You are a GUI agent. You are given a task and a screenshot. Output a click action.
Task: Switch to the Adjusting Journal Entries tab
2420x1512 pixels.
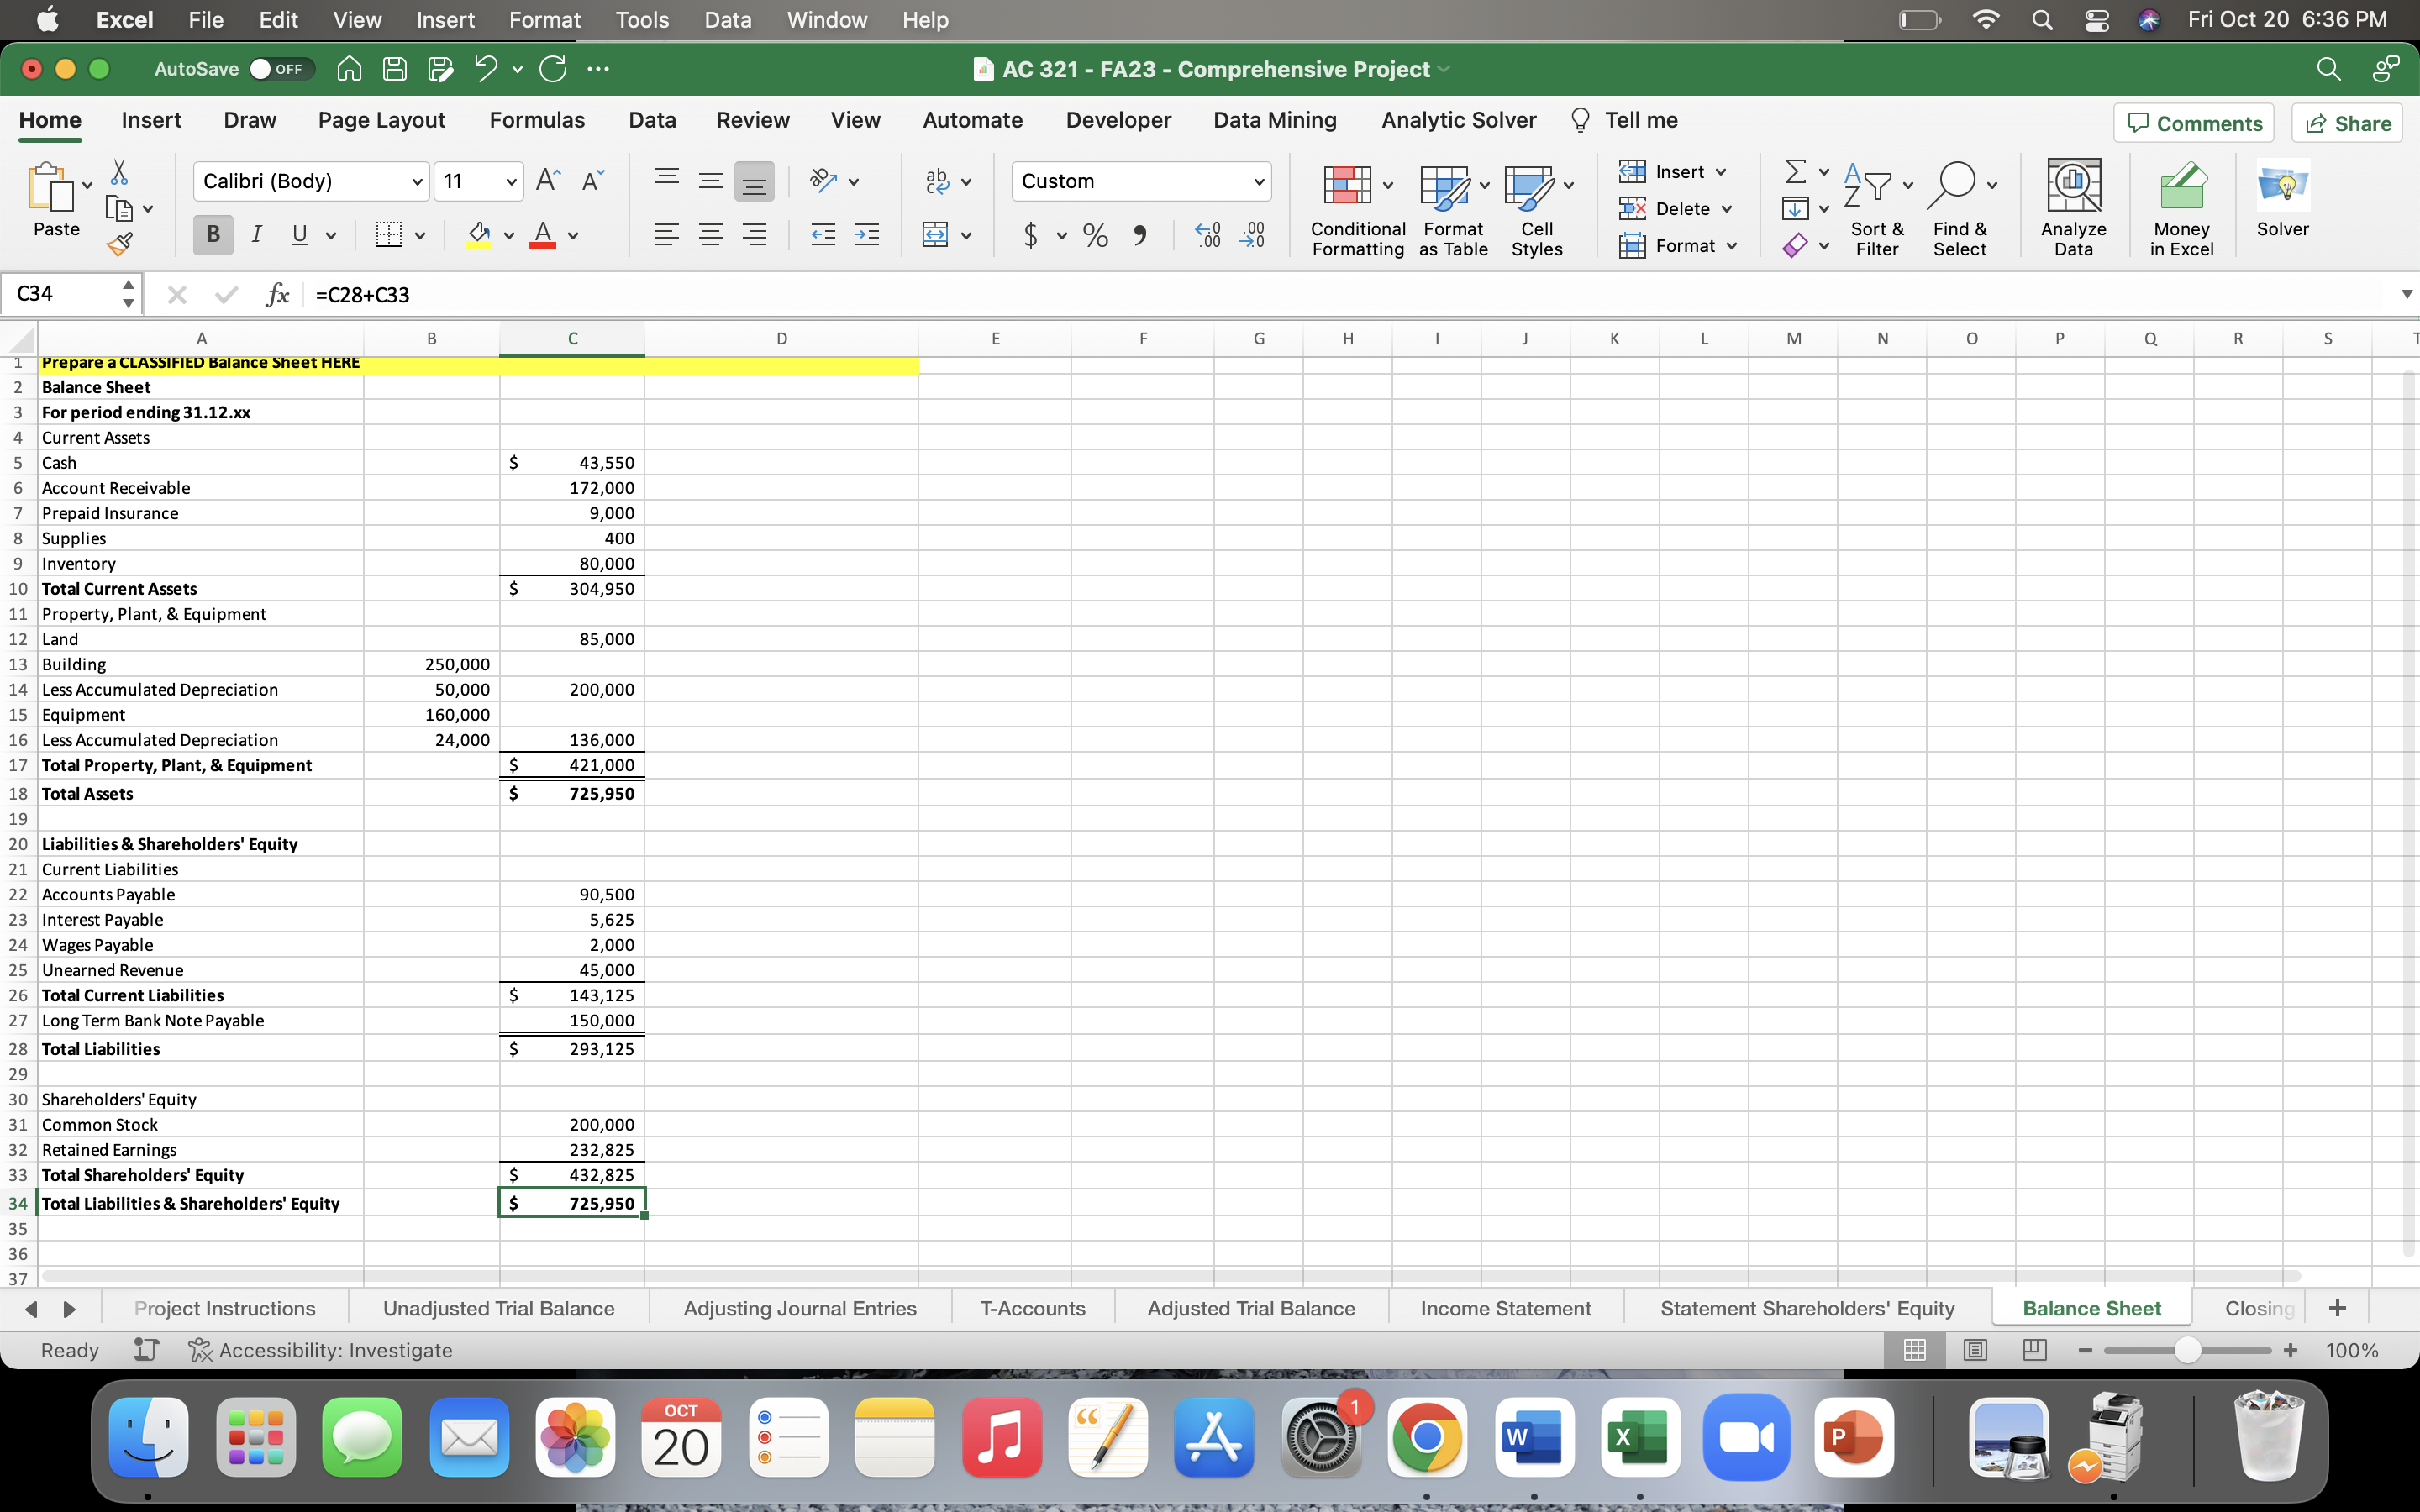click(800, 1308)
